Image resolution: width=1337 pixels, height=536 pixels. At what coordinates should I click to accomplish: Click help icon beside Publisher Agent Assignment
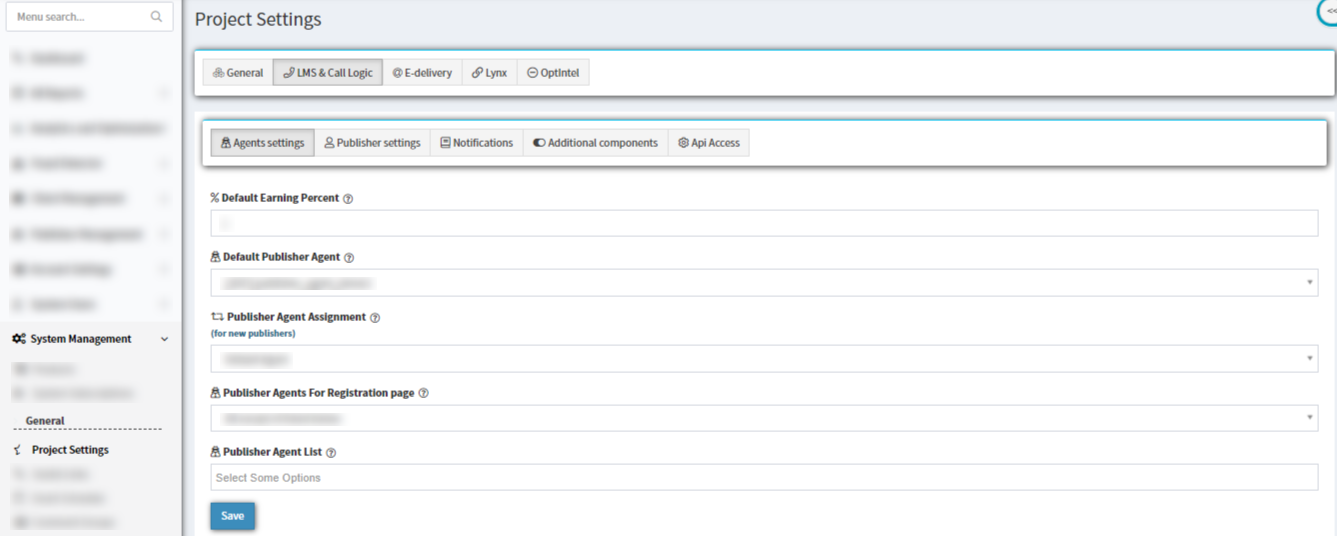coord(375,318)
